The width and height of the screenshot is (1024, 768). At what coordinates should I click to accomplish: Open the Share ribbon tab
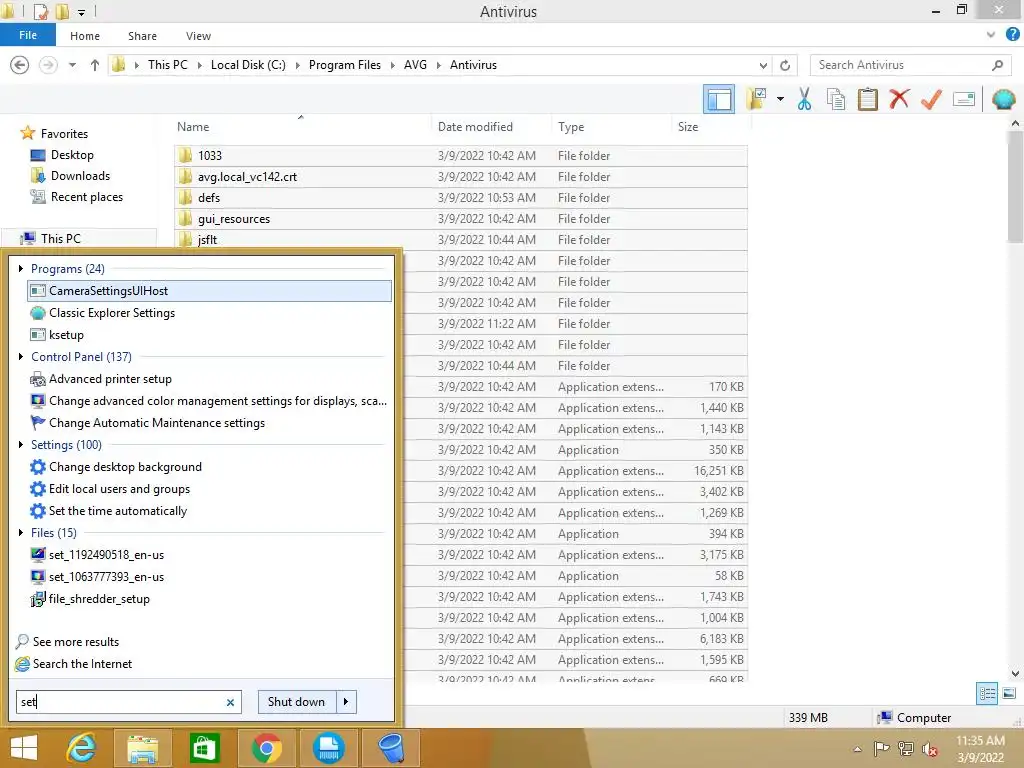pos(142,36)
